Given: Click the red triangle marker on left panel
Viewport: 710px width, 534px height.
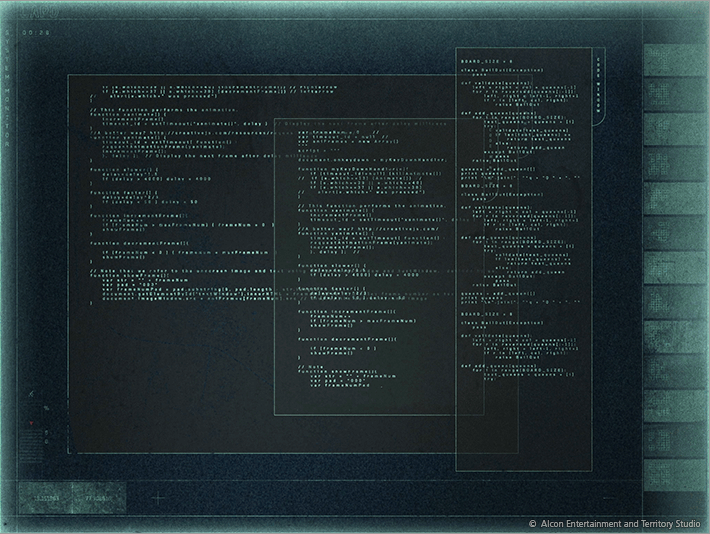Looking at the screenshot, I should pyautogui.click(x=33, y=423).
